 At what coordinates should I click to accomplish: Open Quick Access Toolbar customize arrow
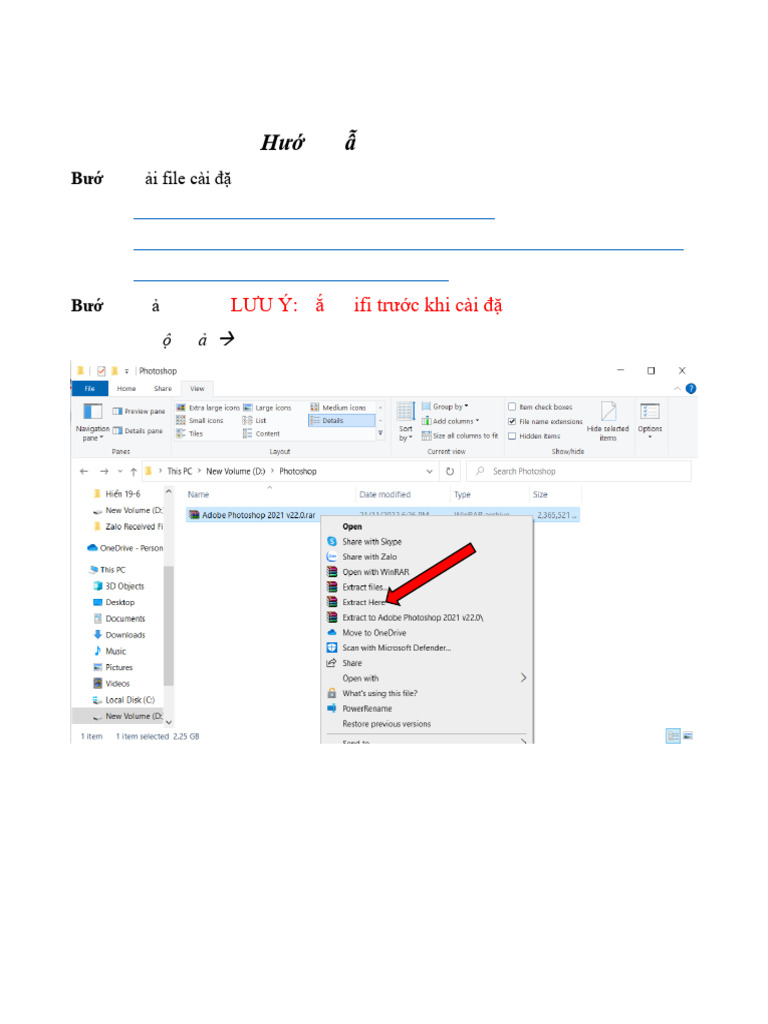(126, 371)
